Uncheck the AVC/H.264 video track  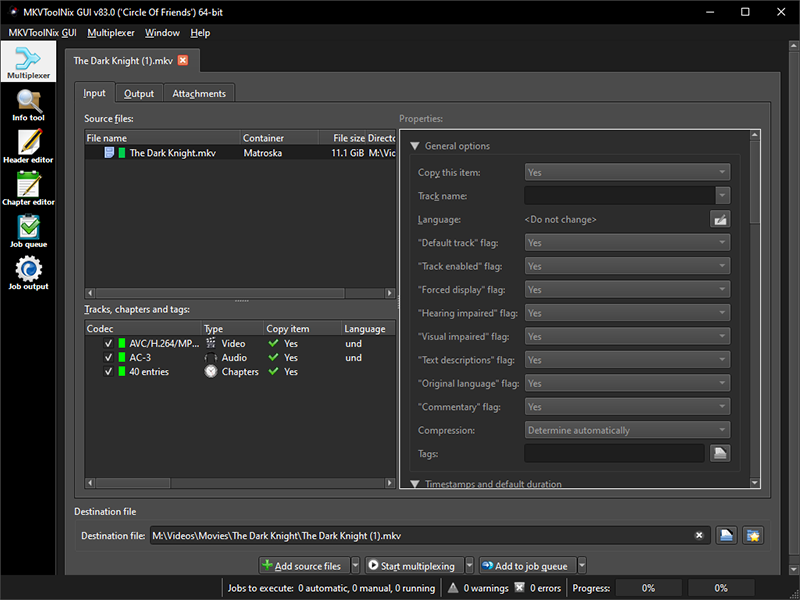(108, 343)
